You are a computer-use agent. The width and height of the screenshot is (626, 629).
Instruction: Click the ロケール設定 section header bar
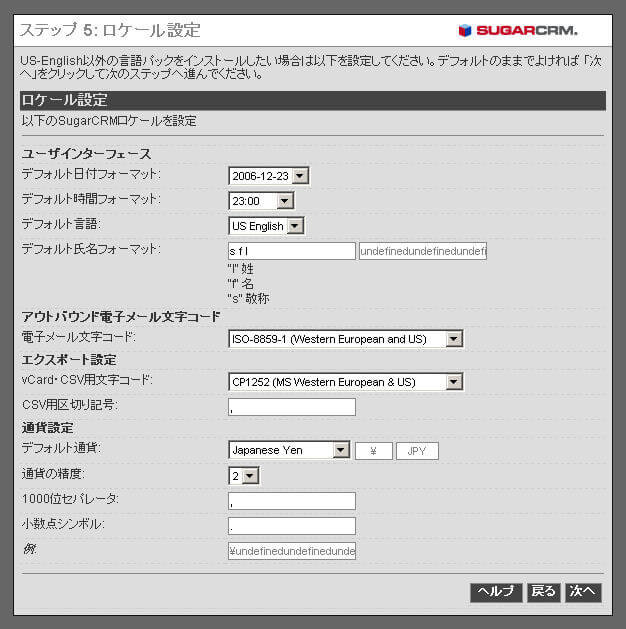click(312, 100)
